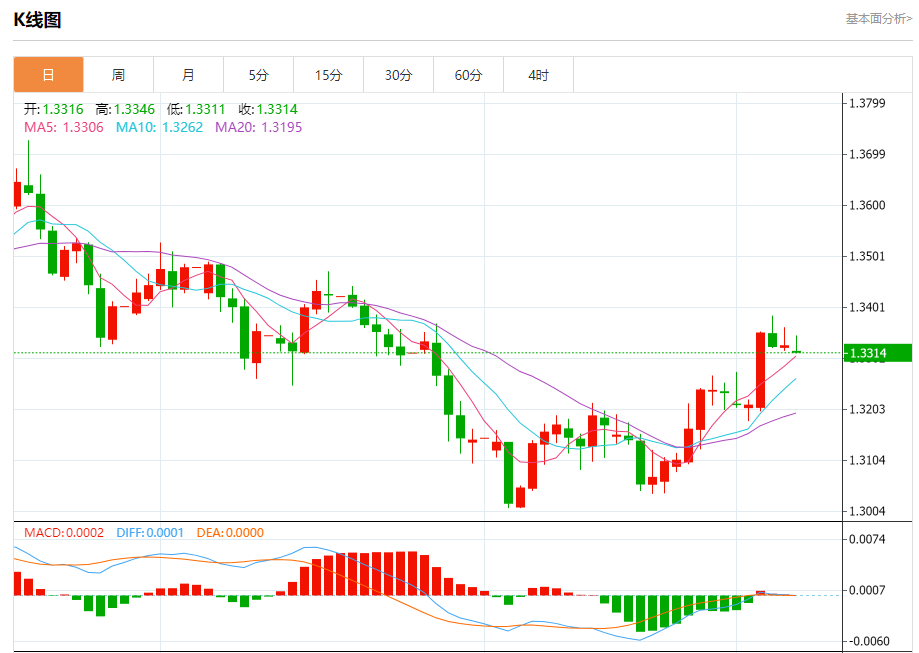Open the 4时 interval tab
919x653 pixels.
[x=539, y=74]
